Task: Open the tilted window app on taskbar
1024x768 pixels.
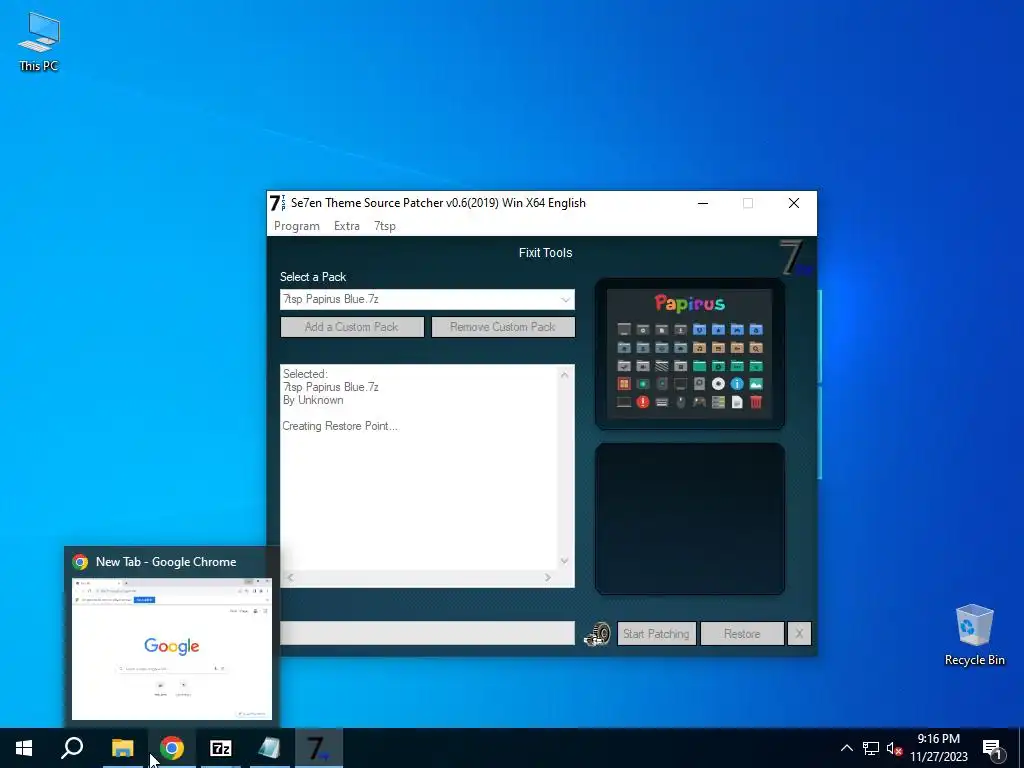Action: 270,748
